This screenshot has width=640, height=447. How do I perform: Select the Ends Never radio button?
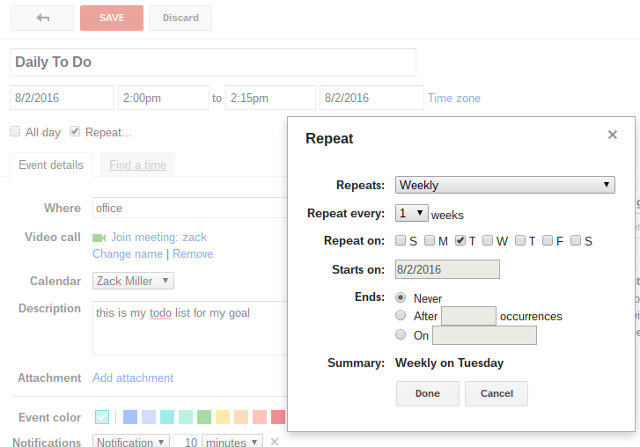[401, 298]
